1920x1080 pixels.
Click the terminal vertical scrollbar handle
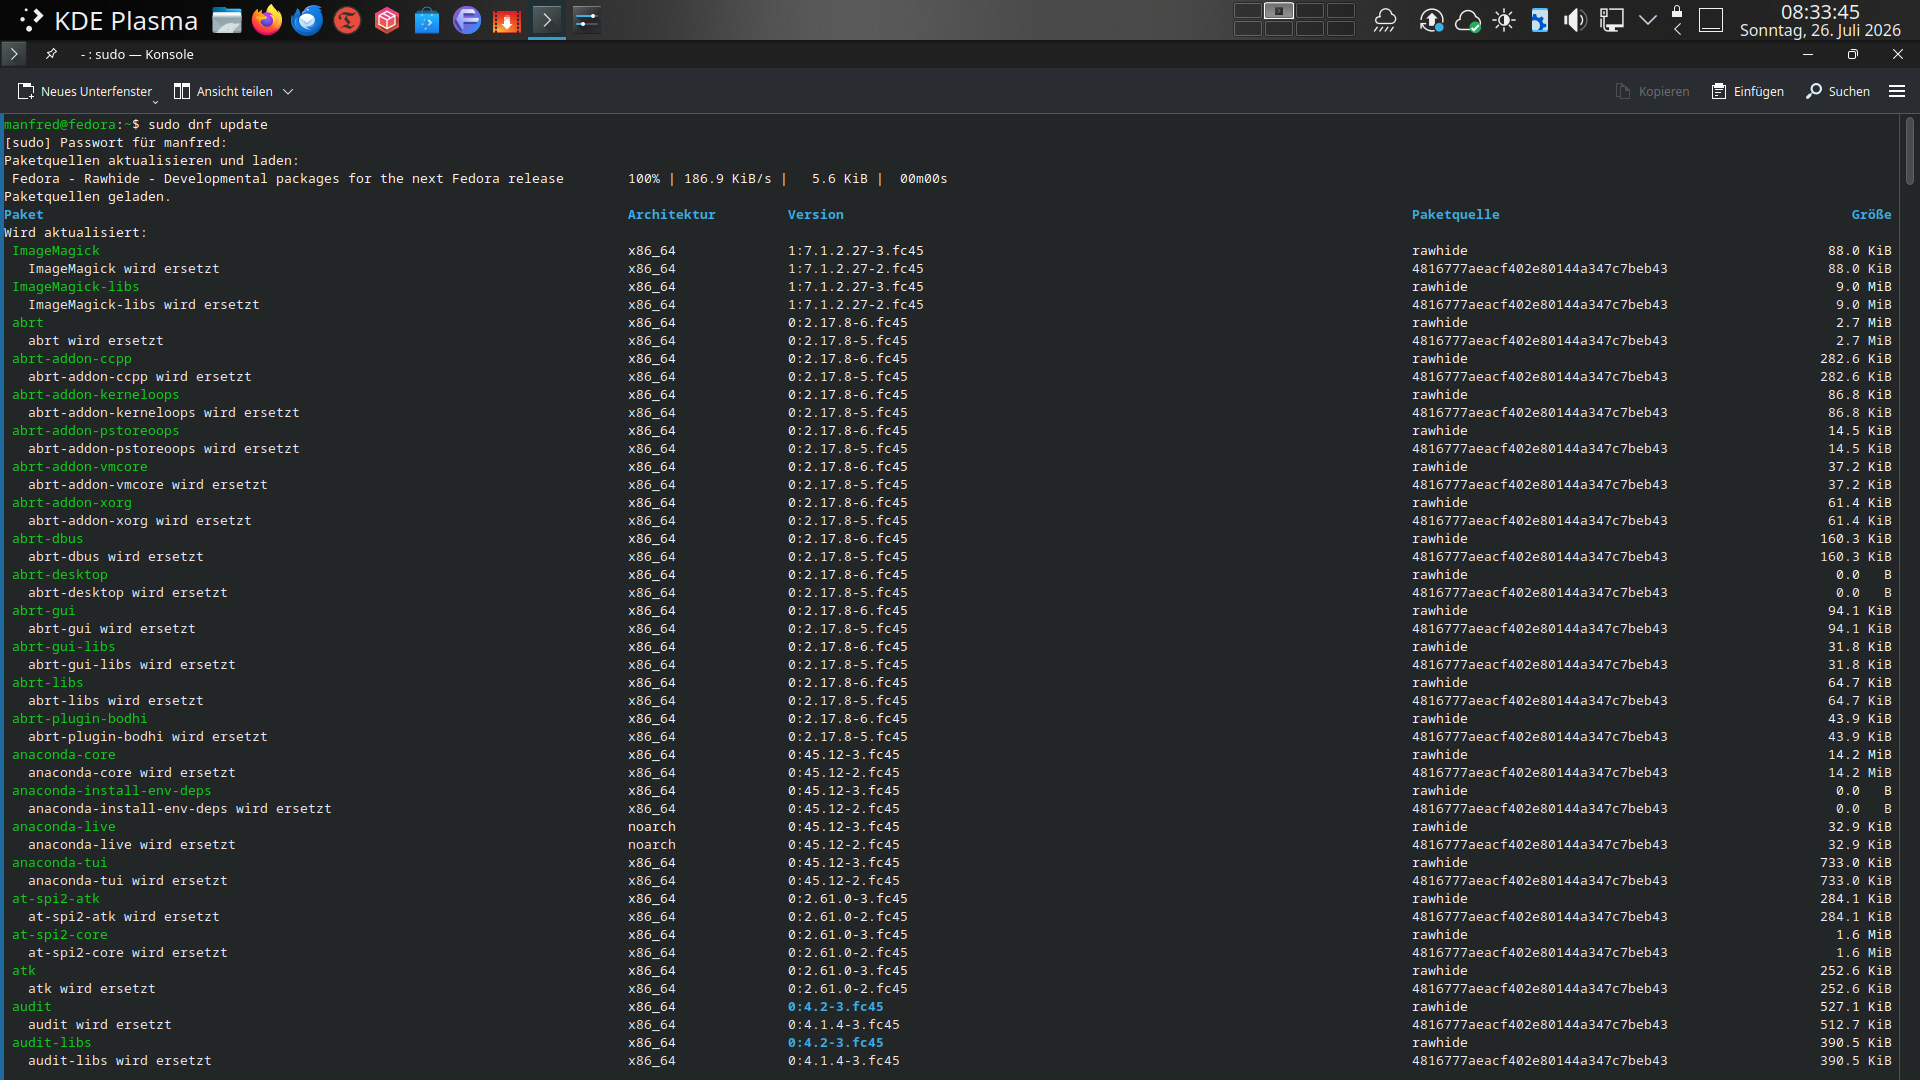tap(1909, 150)
